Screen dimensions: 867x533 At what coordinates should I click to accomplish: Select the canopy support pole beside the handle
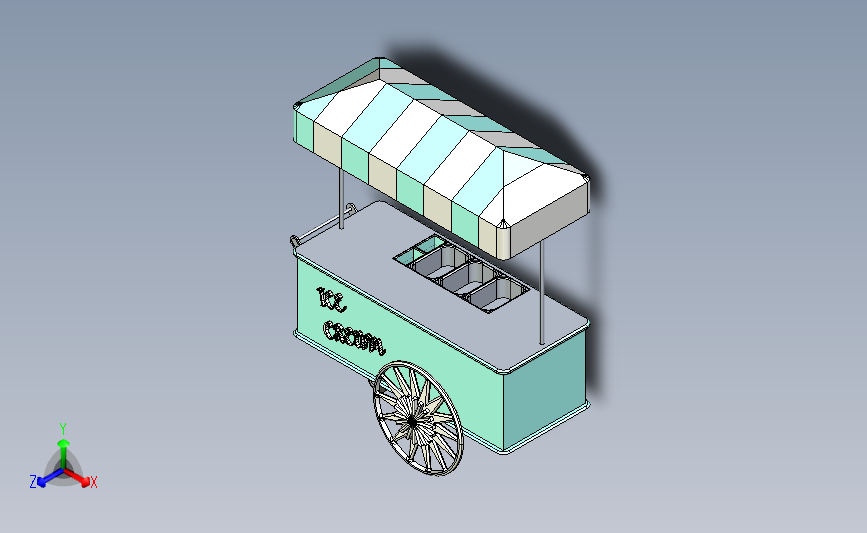point(341,198)
